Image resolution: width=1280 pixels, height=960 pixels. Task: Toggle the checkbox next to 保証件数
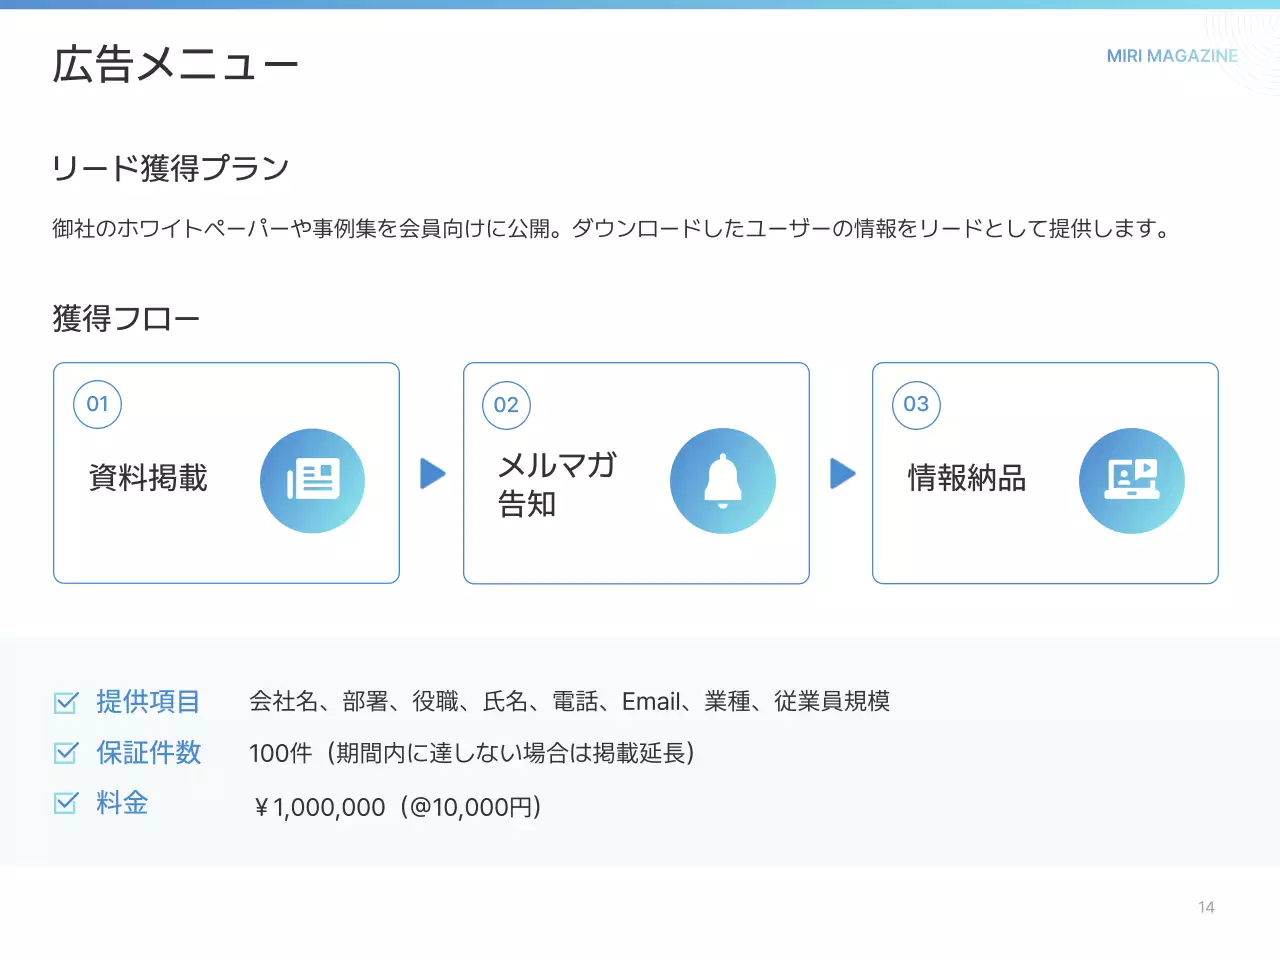coord(66,753)
